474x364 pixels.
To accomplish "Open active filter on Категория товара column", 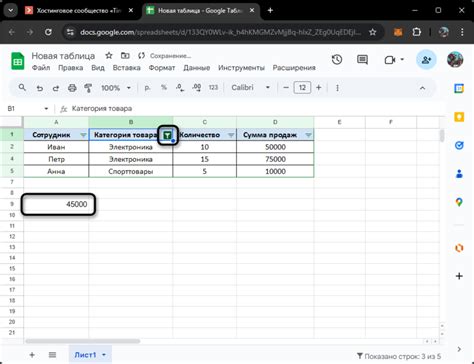I will tap(168, 135).
